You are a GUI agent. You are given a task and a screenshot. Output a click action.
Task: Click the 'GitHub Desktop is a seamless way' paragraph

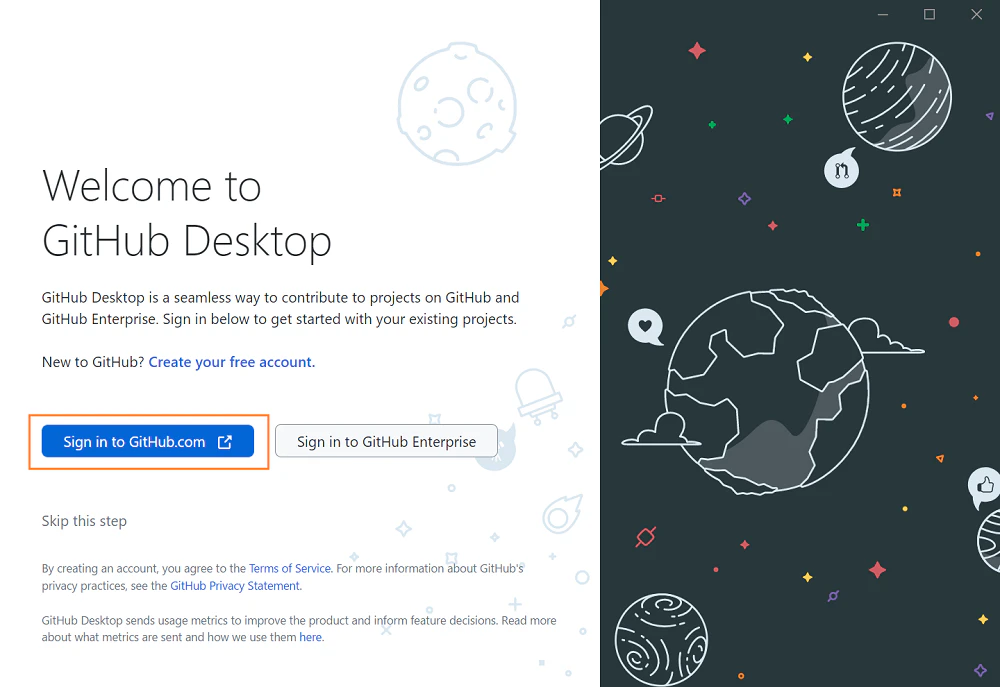pos(281,308)
